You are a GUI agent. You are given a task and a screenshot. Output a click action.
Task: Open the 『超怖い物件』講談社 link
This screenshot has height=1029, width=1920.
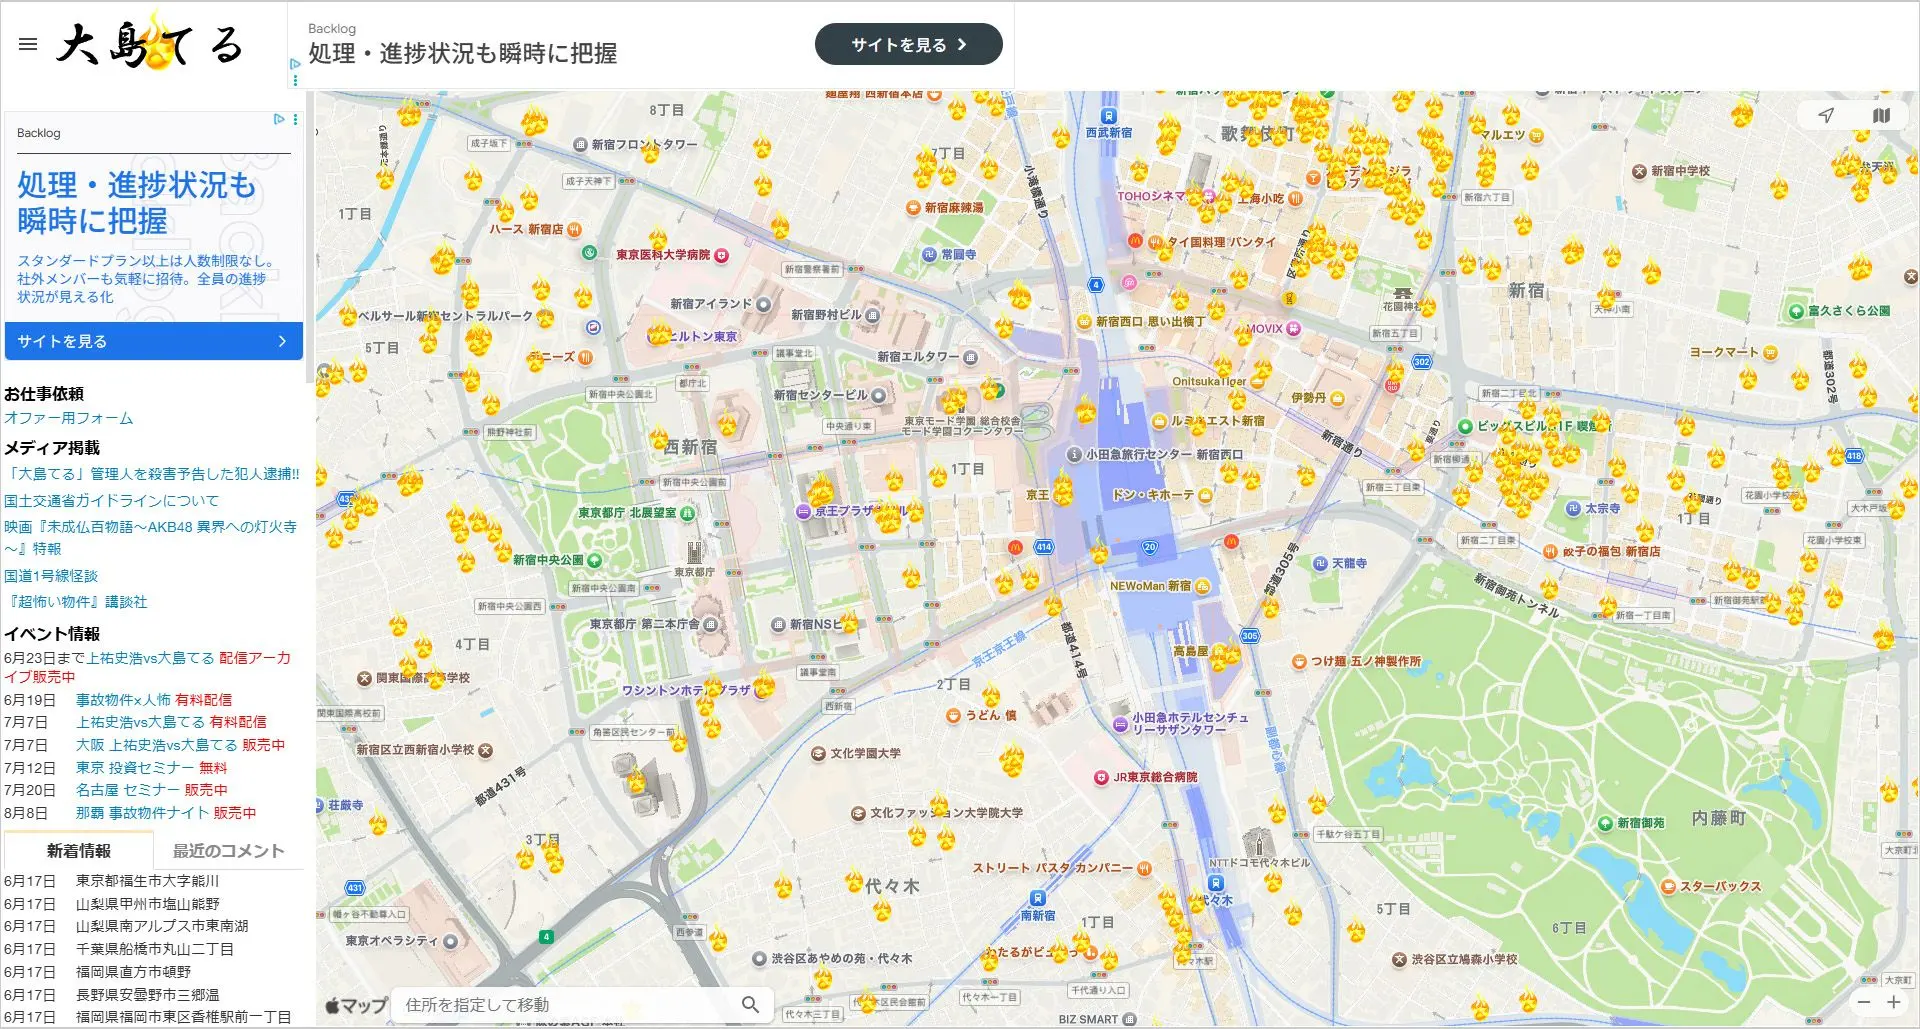point(76,601)
